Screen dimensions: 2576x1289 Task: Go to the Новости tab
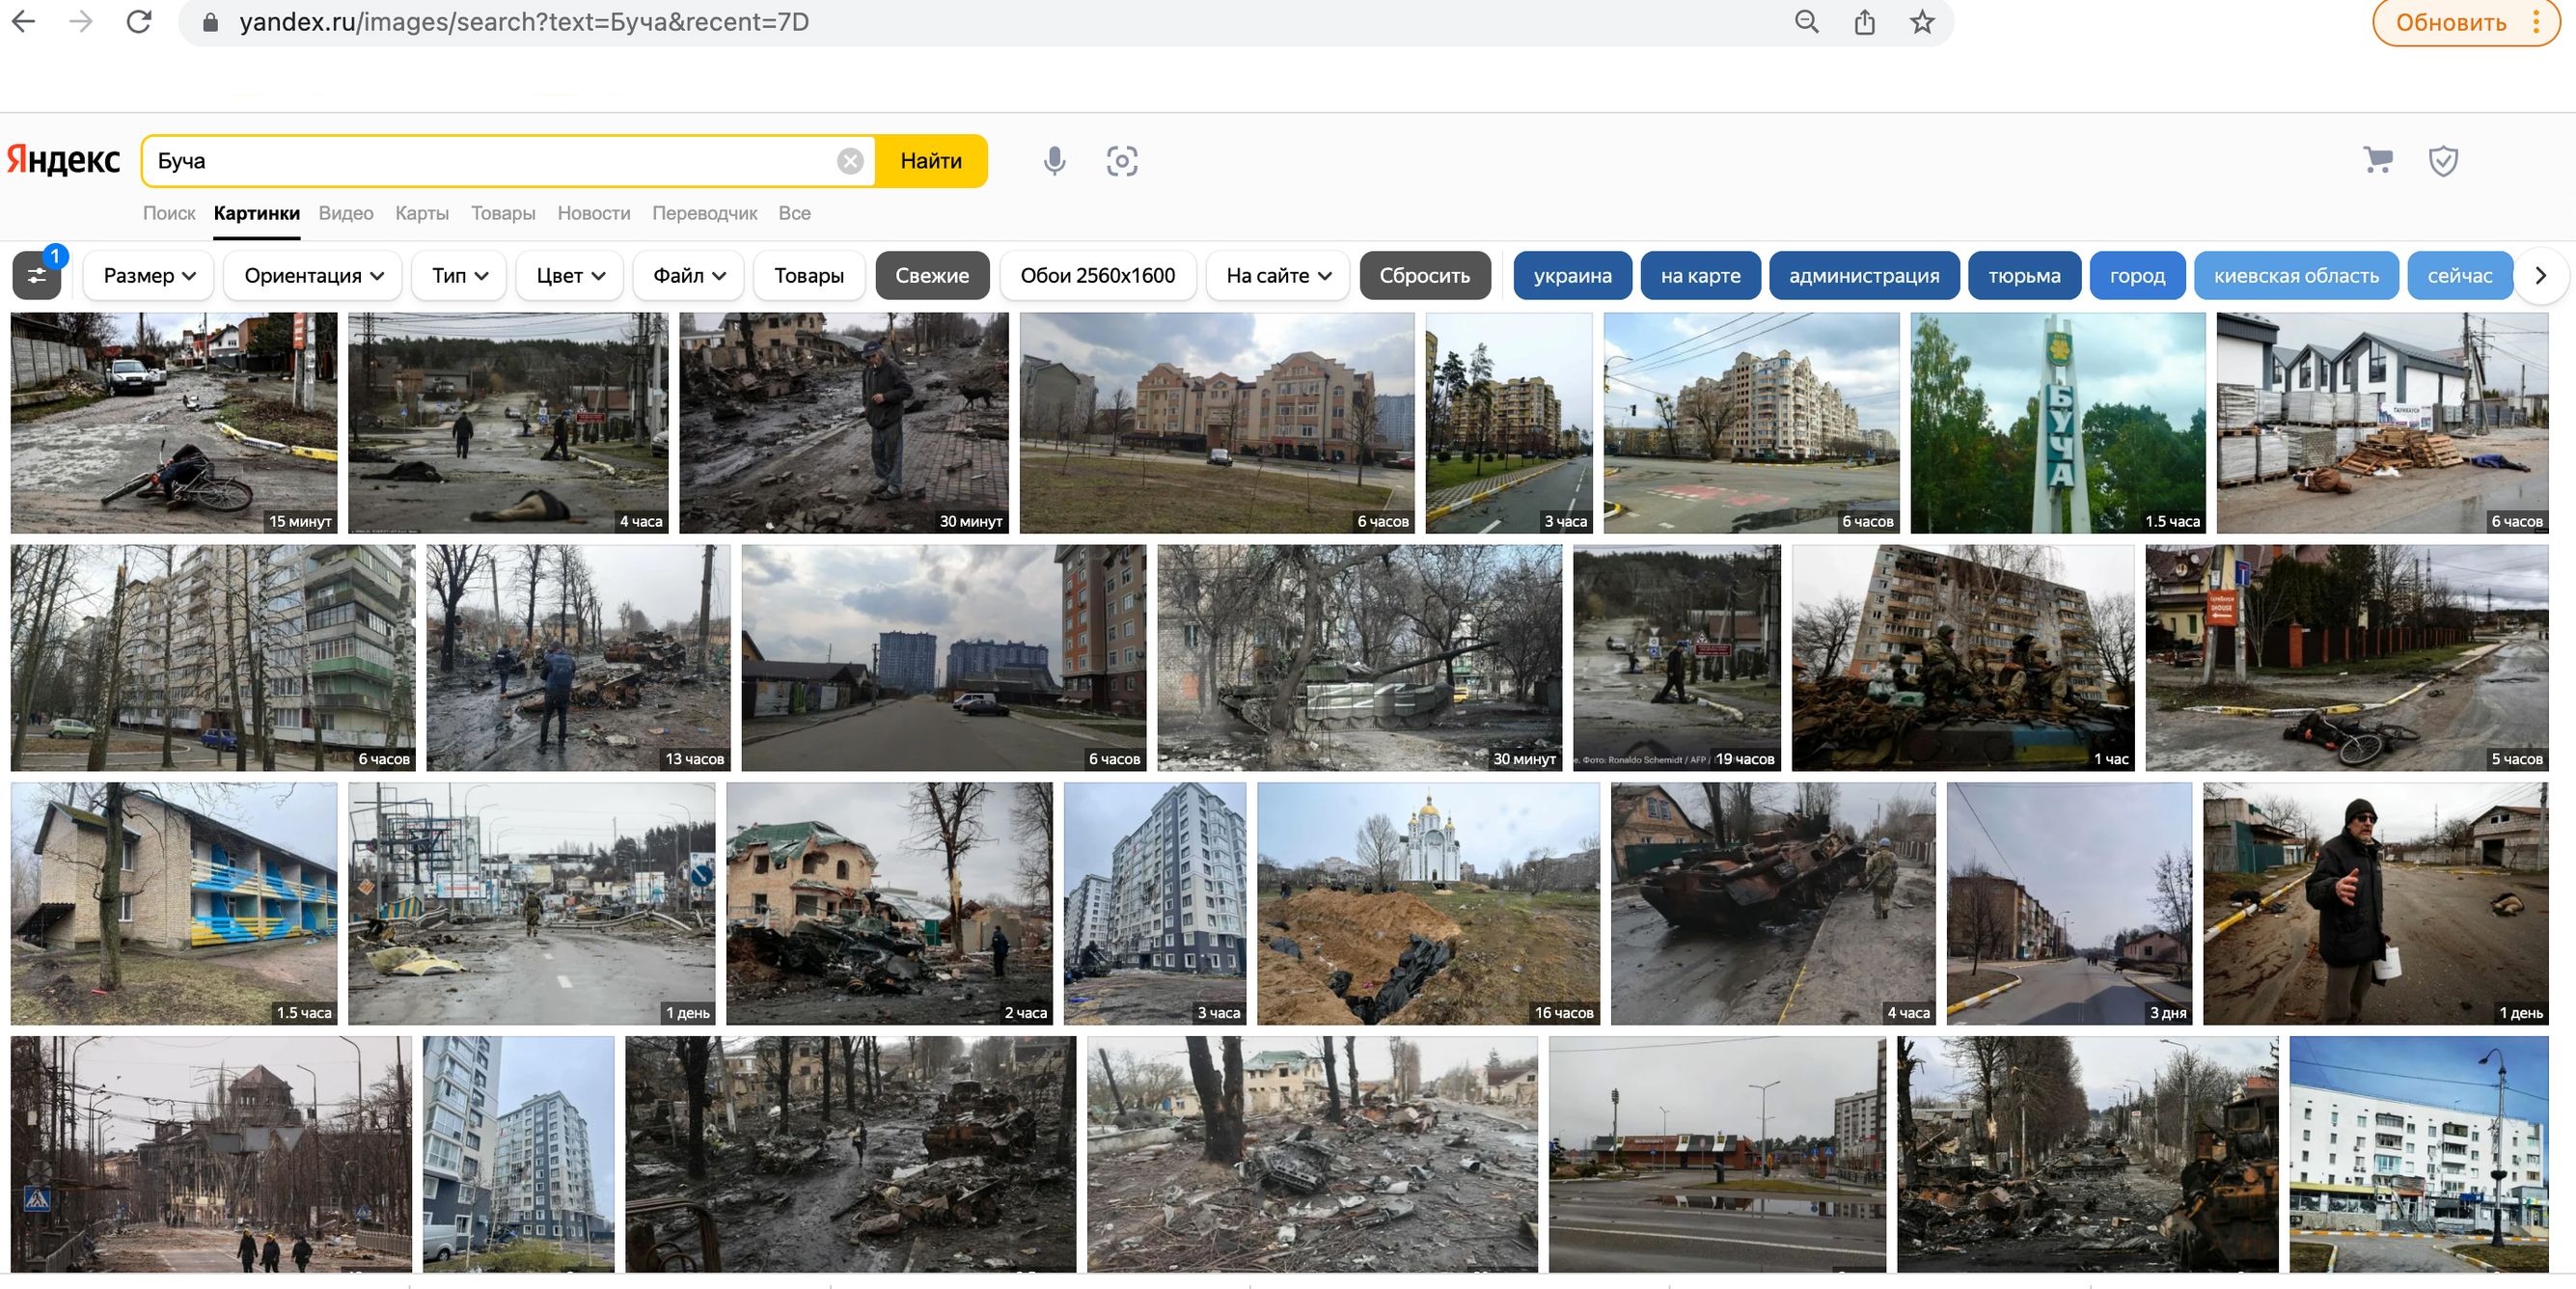(593, 213)
